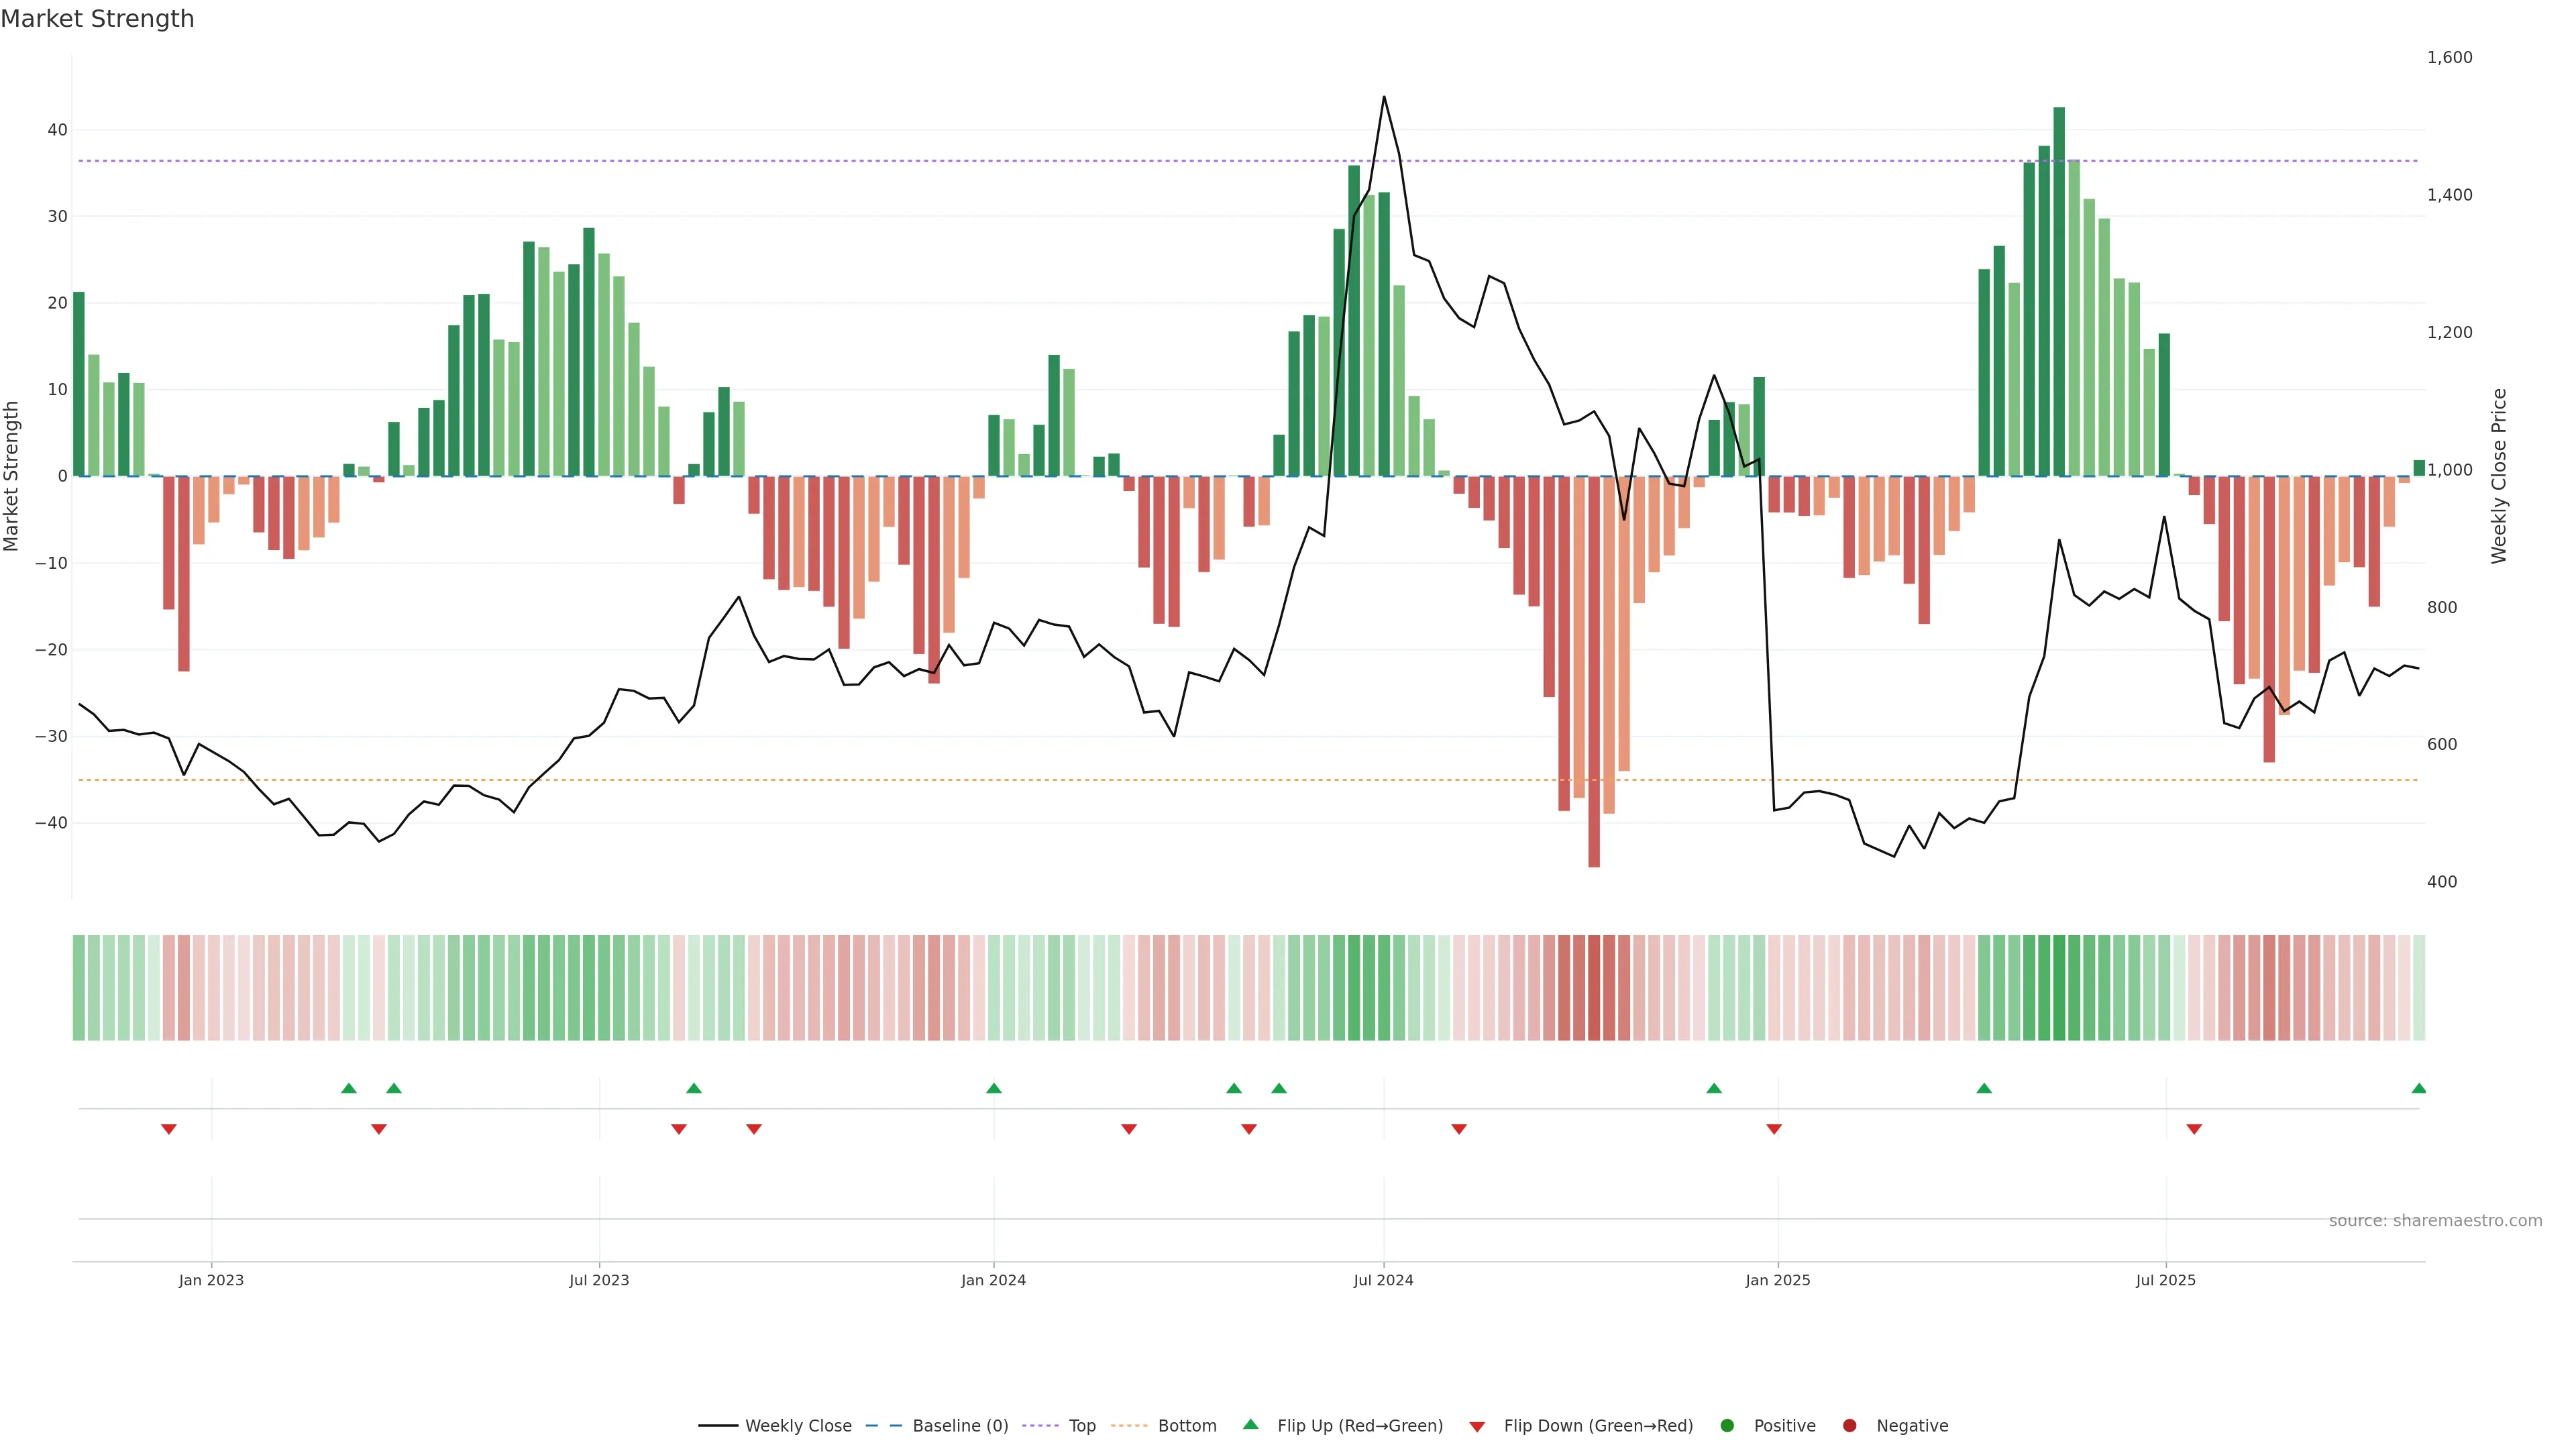Viewport: 2576px width, 1449px height.
Task: Click the green Positive legend dot
Action: click(x=1727, y=1425)
